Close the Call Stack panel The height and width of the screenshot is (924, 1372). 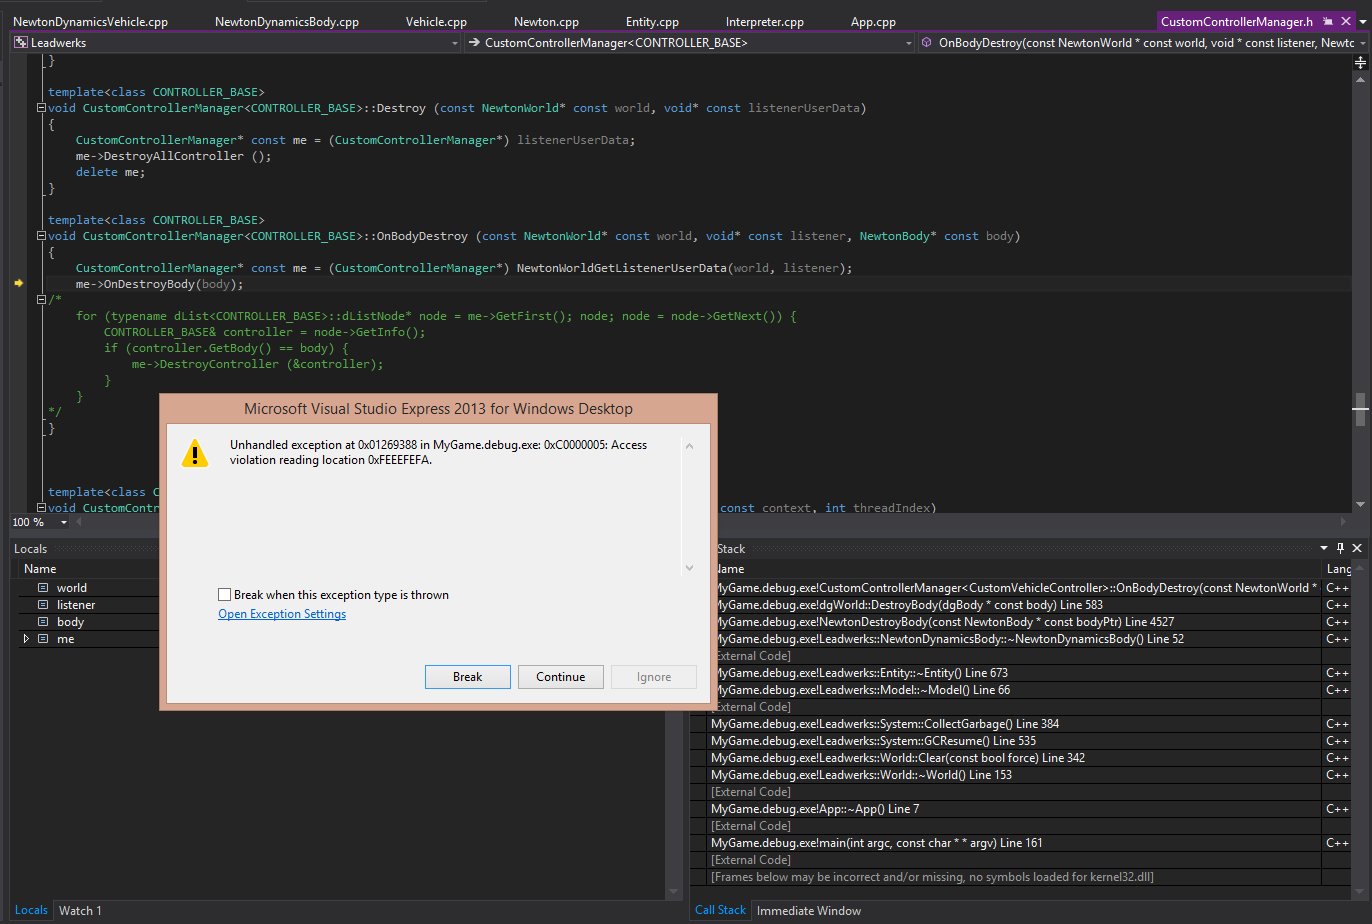pyautogui.click(x=1357, y=548)
